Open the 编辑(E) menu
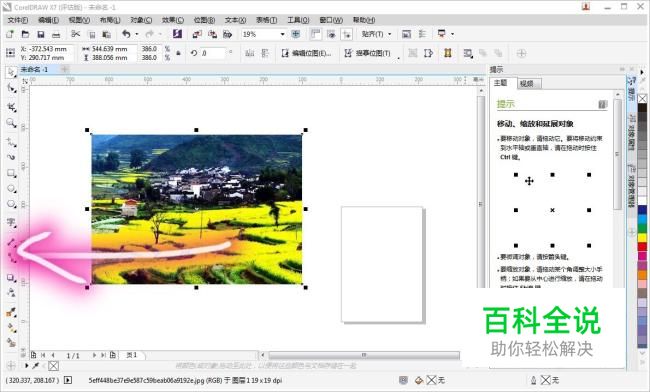The height and width of the screenshot is (392, 650). pos(49,20)
